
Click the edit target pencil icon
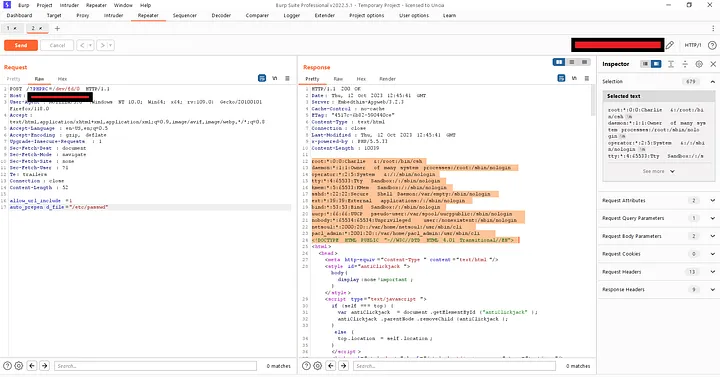tap(669, 45)
